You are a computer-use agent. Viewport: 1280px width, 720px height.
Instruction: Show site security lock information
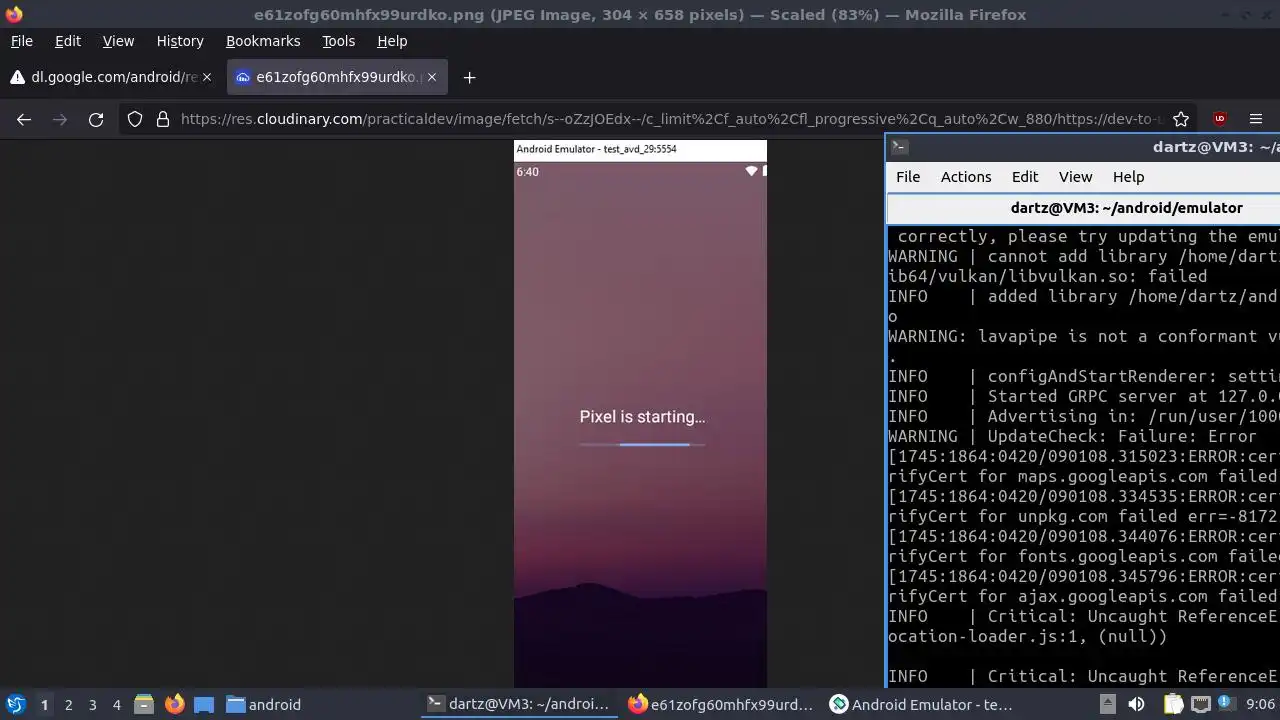point(163,119)
